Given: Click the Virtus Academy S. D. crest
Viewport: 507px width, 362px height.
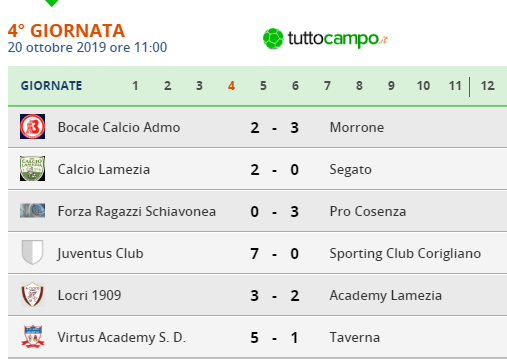Looking at the screenshot, I should point(32,337).
